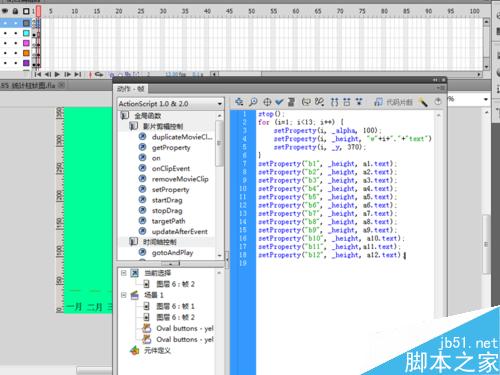Screen dimensions: 500x375
Task: Collapse the 当前选择 tree node
Action: (124, 273)
